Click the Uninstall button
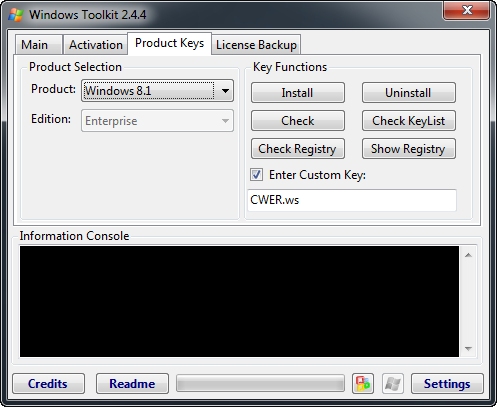Viewport: 497px width, 407px height. pyautogui.click(x=409, y=93)
